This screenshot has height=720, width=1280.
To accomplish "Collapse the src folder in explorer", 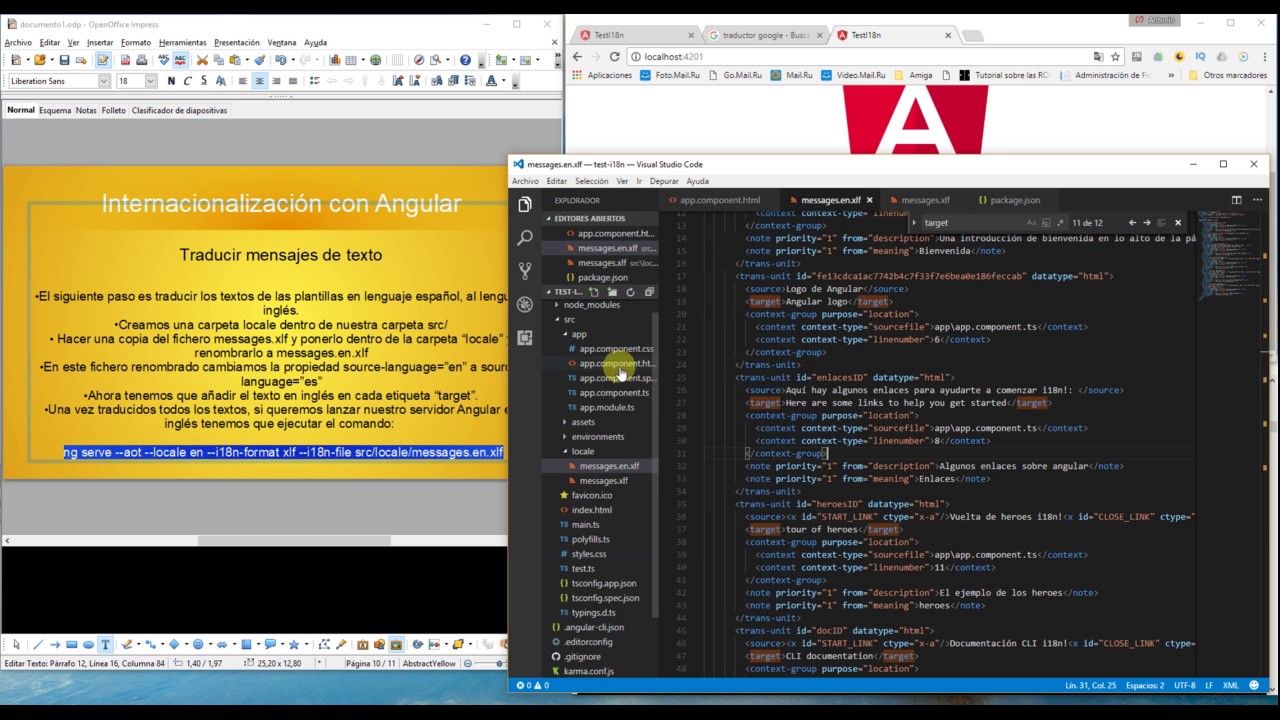I will pos(569,320).
